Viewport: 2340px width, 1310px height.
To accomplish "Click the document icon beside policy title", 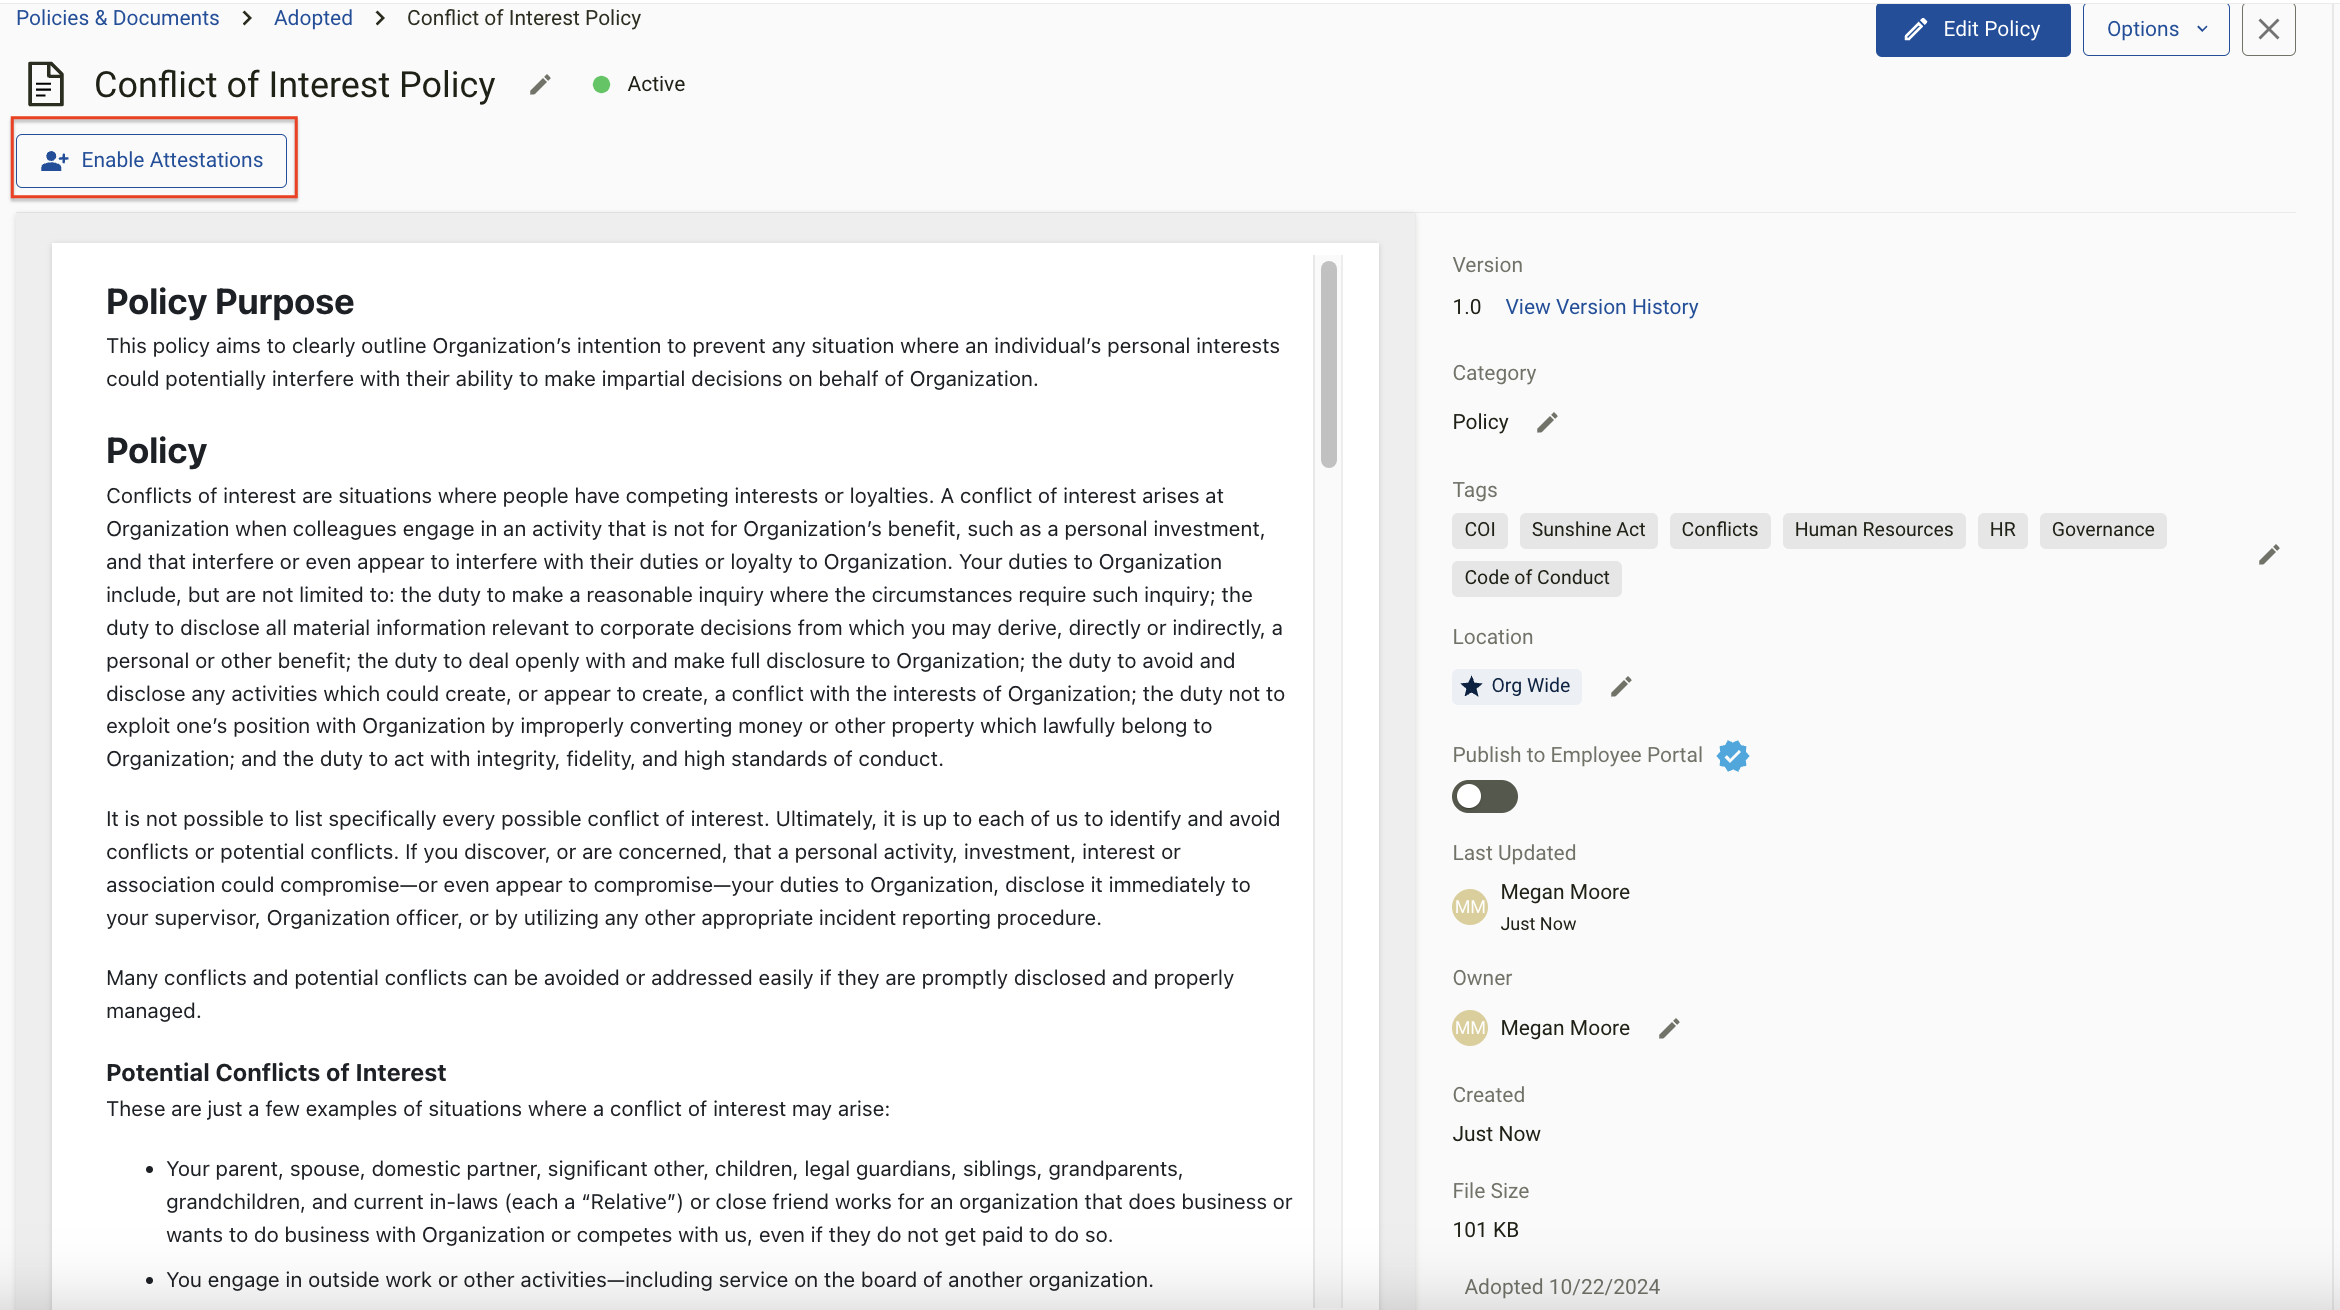I will (x=46, y=84).
